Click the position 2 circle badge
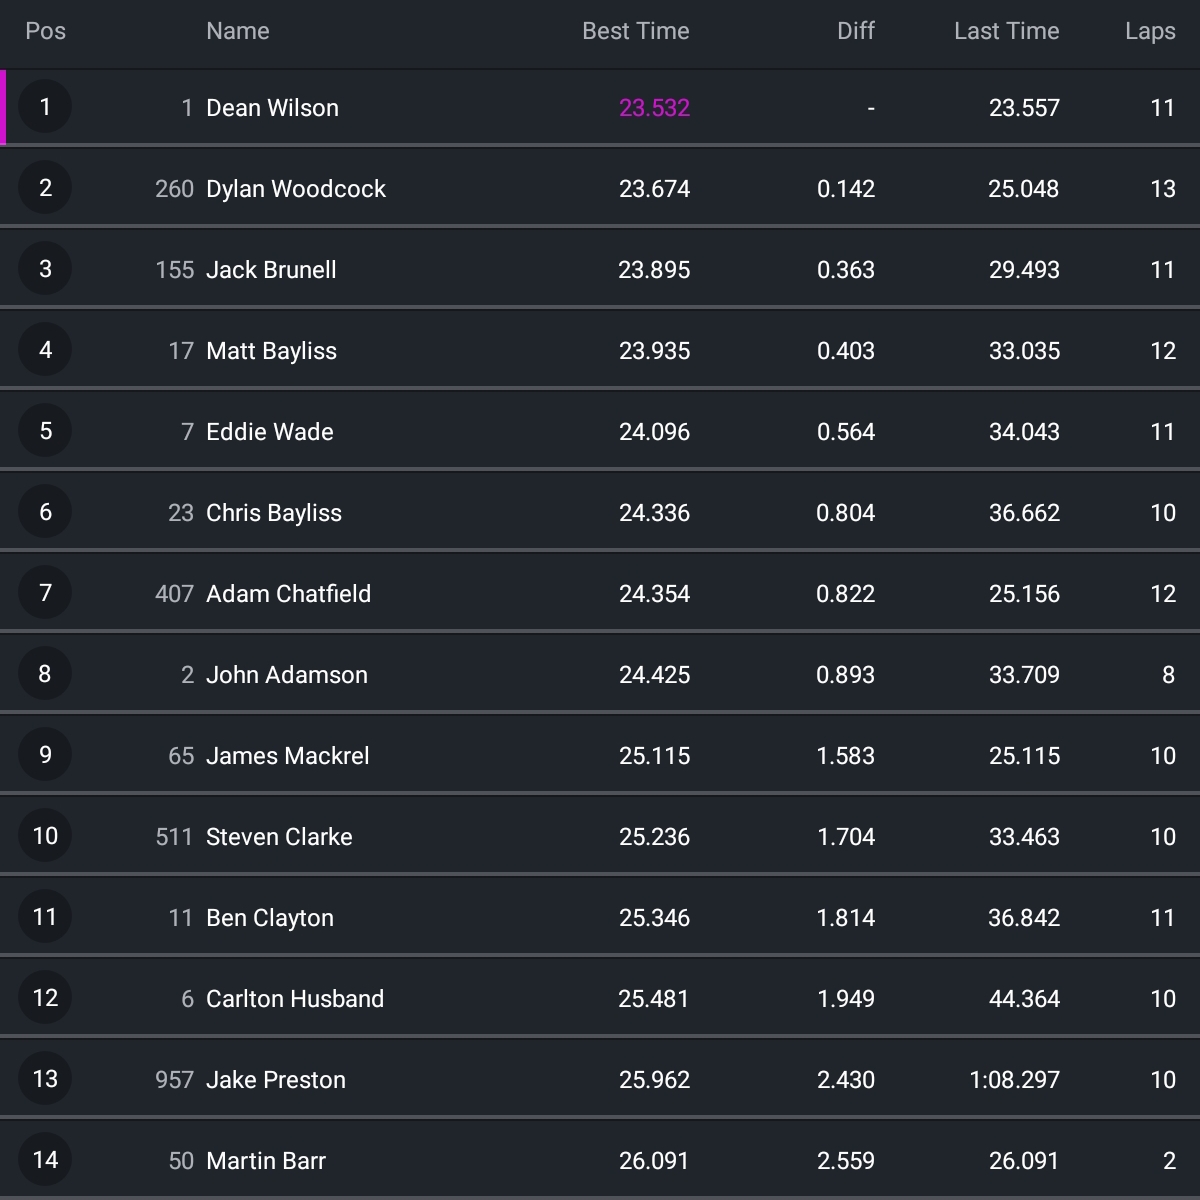 45,188
